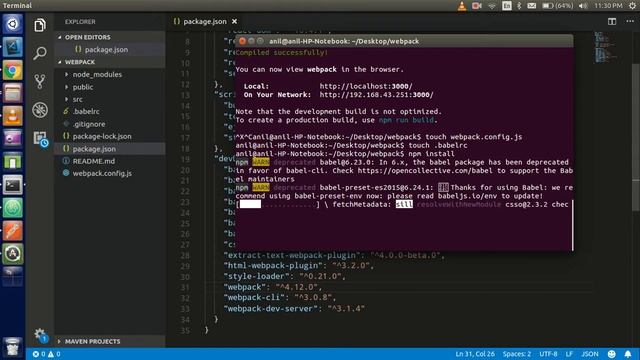Open the Search view in activity bar

coord(40,53)
